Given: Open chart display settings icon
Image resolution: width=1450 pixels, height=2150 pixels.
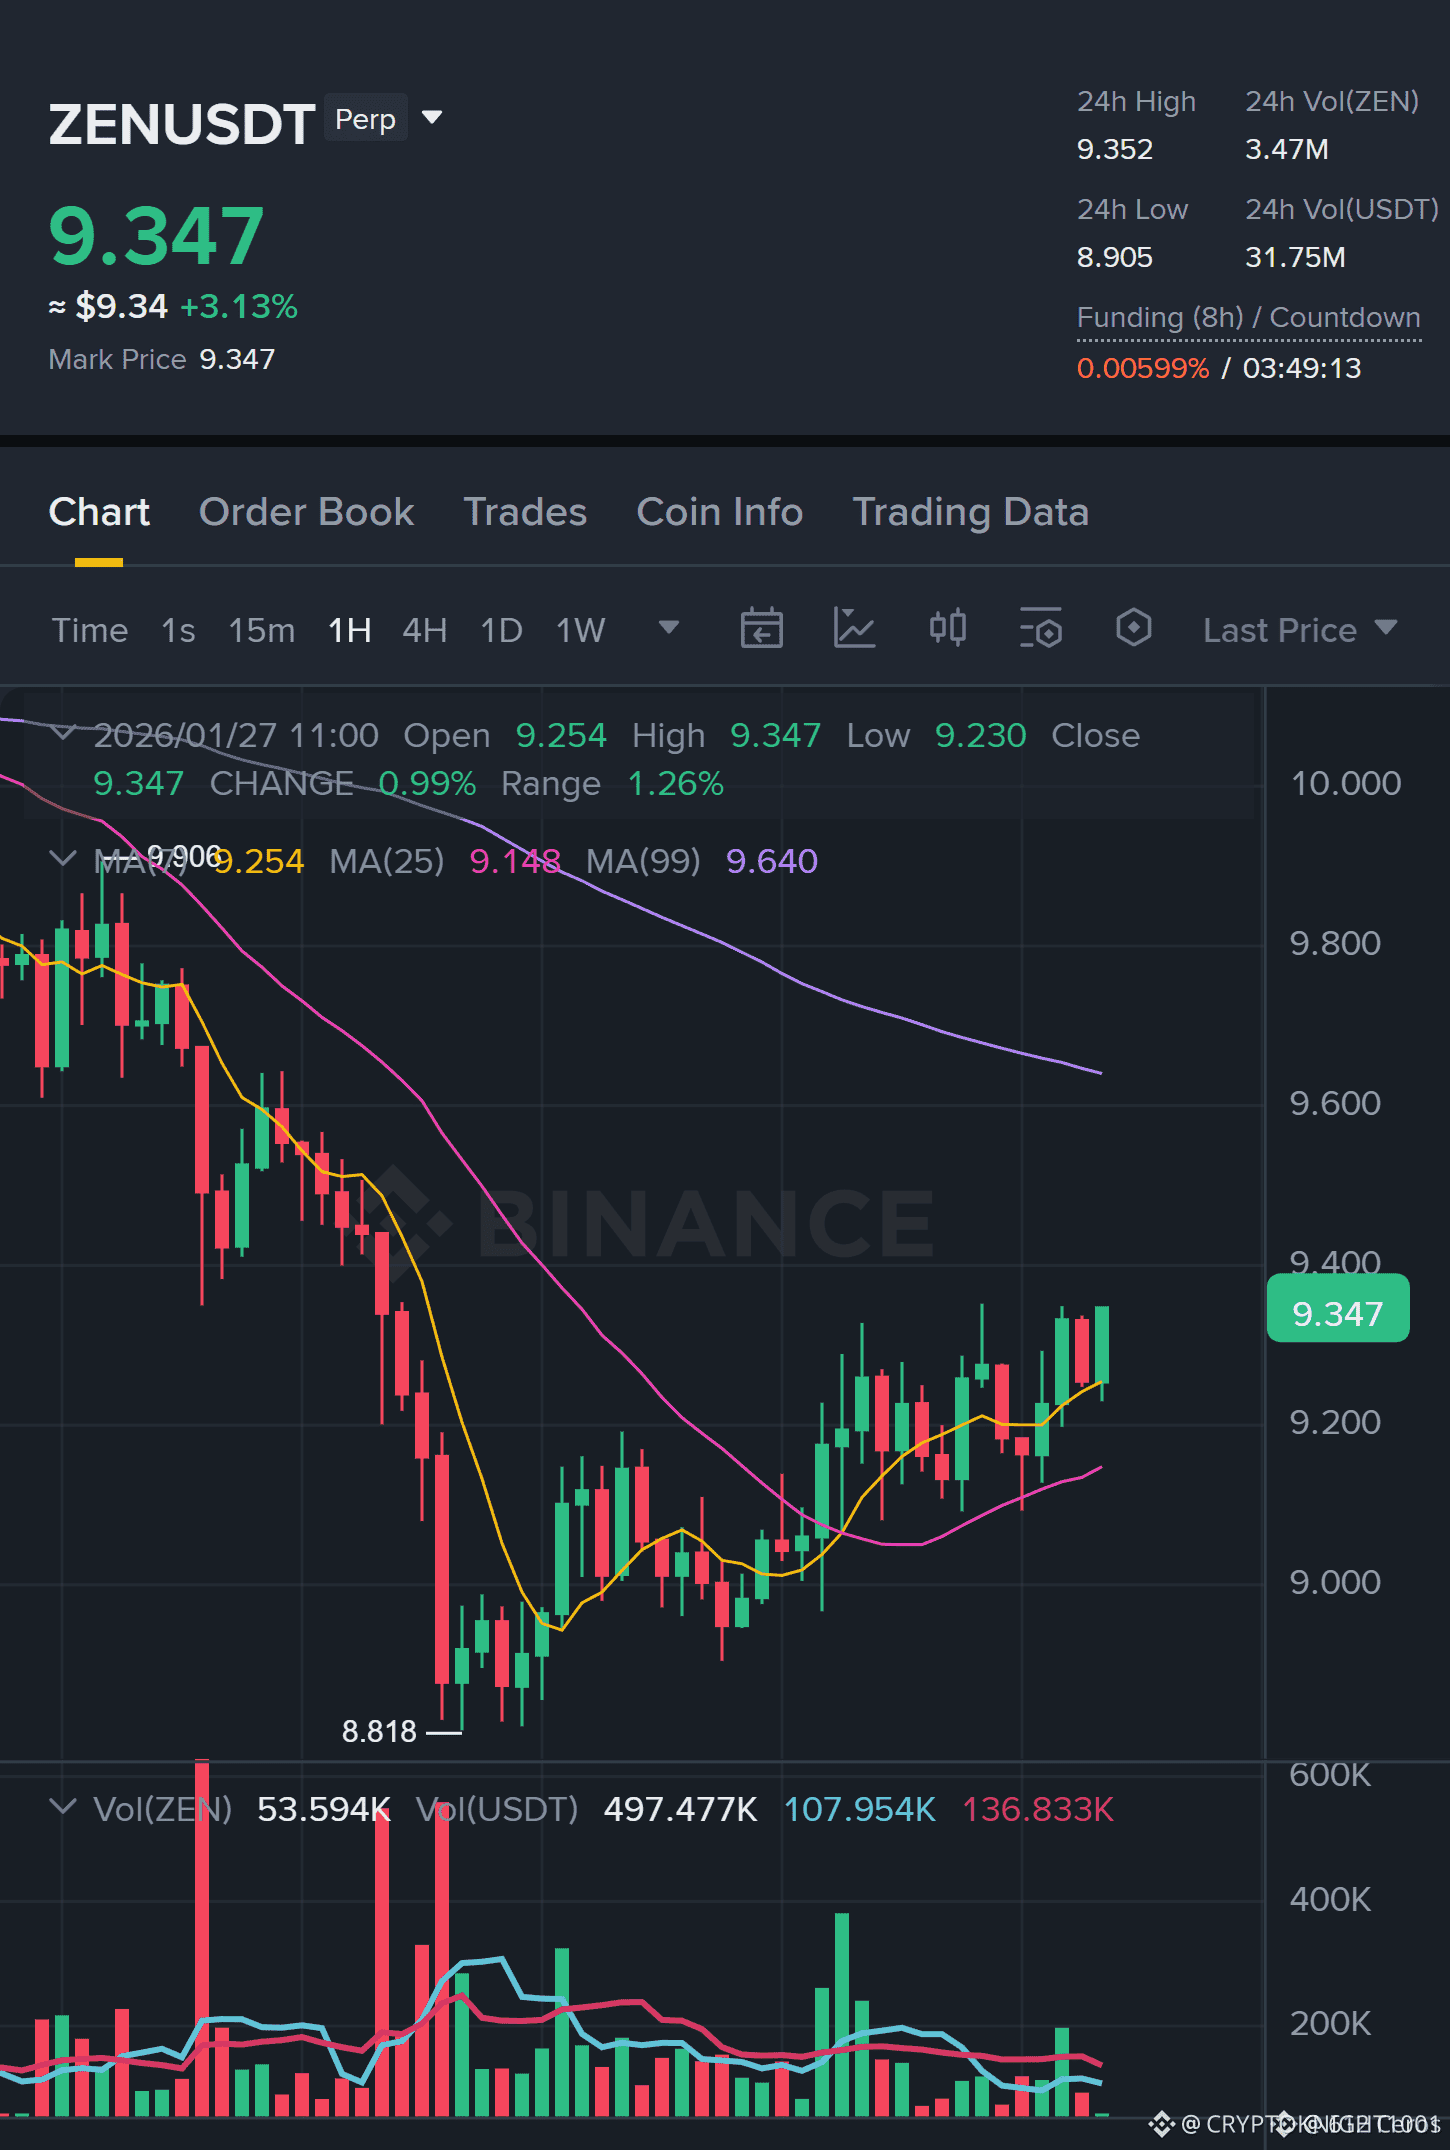Looking at the screenshot, I should (x=1040, y=629).
